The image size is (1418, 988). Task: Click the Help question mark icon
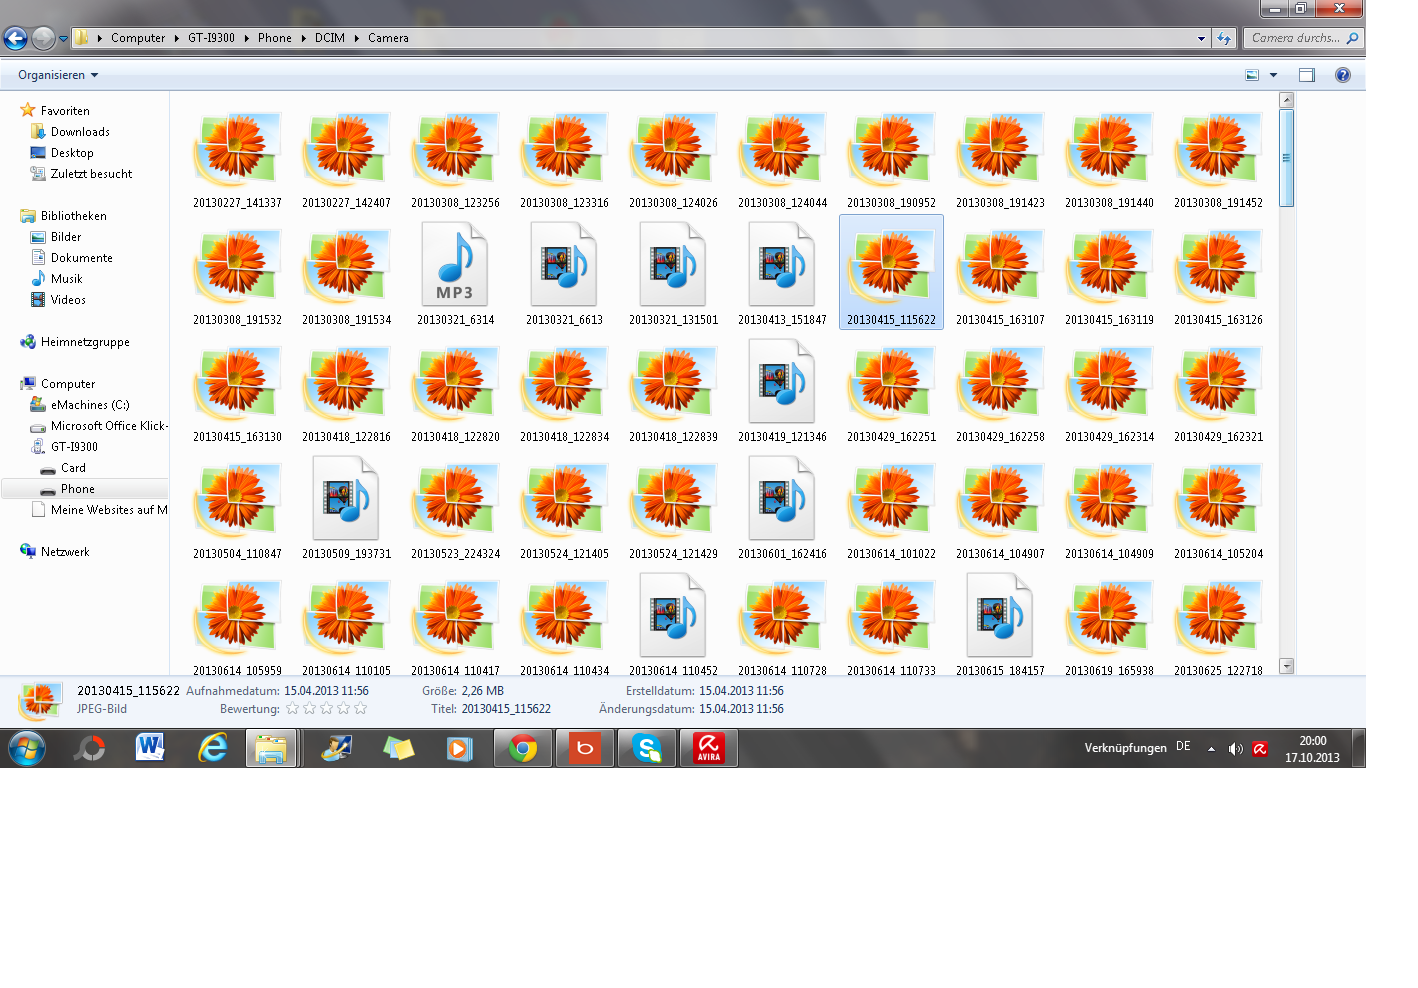click(x=1342, y=75)
